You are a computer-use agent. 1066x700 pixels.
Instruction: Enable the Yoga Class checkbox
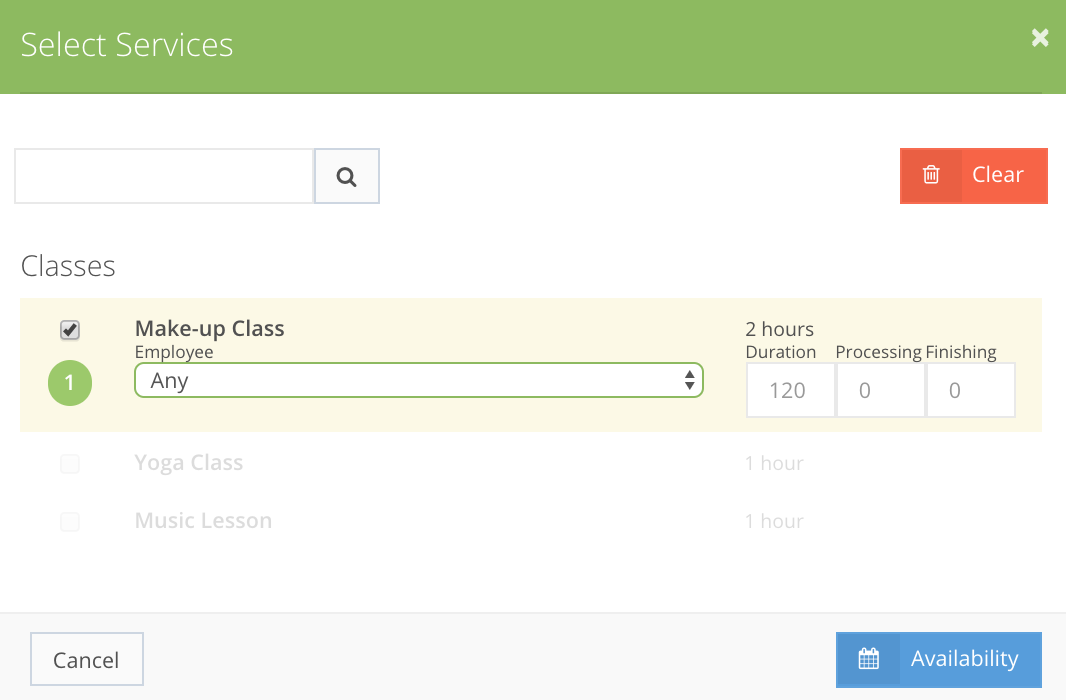(x=70, y=463)
